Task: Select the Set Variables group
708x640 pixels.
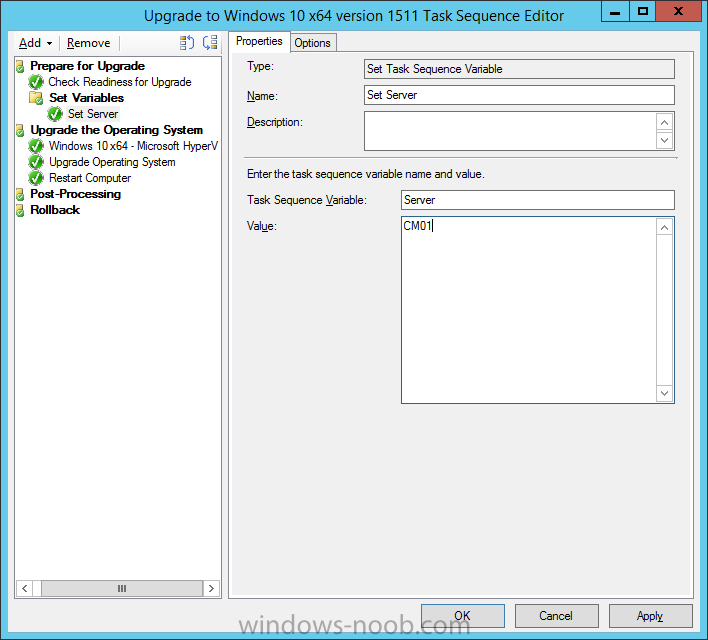Action: [86, 98]
